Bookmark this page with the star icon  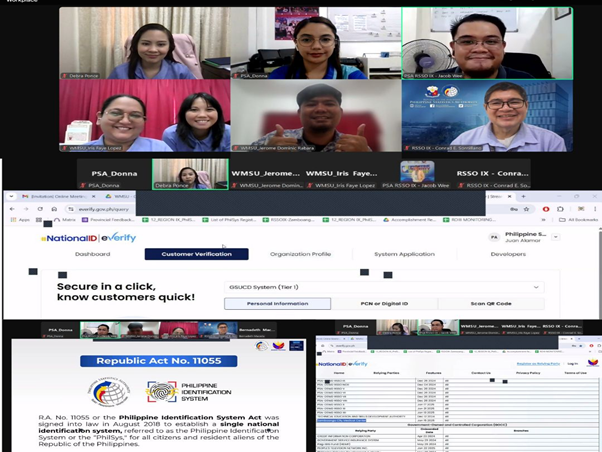coord(526,209)
